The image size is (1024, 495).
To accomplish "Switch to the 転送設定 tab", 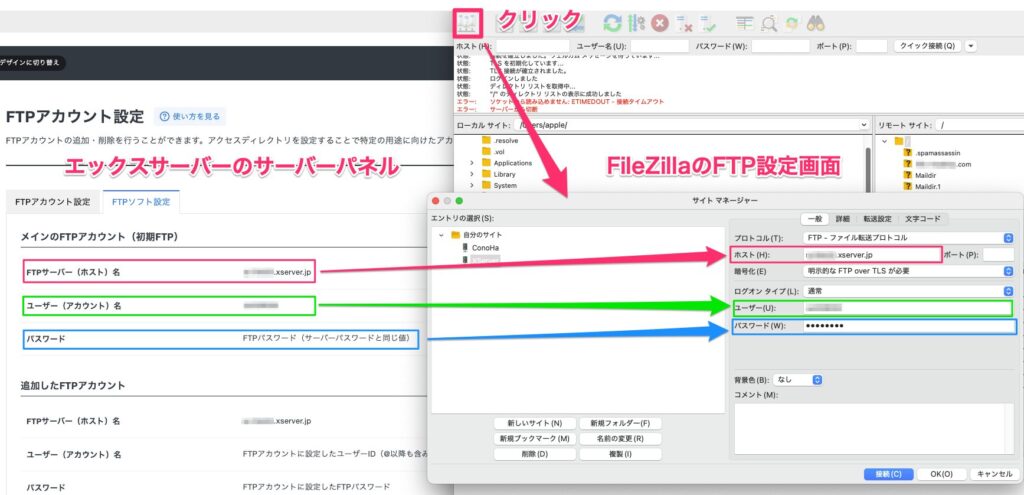I will [x=877, y=219].
